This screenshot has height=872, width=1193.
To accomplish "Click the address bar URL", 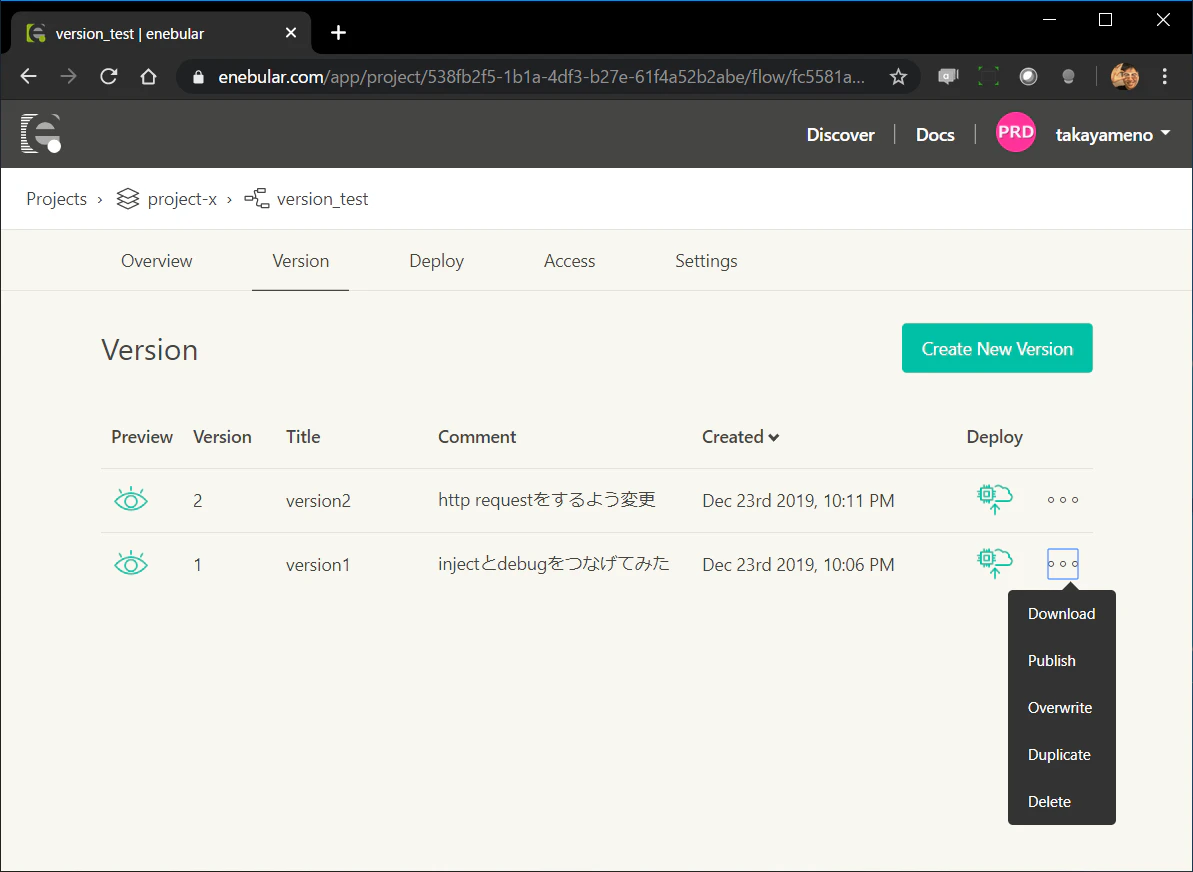I will [541, 77].
